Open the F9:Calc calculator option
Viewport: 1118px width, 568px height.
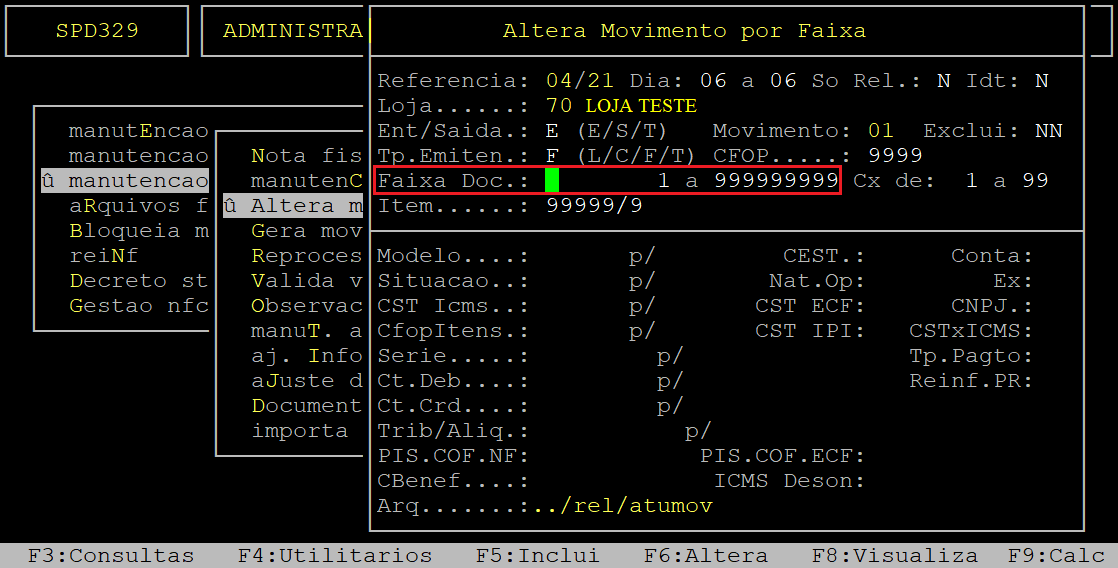coord(1055,556)
